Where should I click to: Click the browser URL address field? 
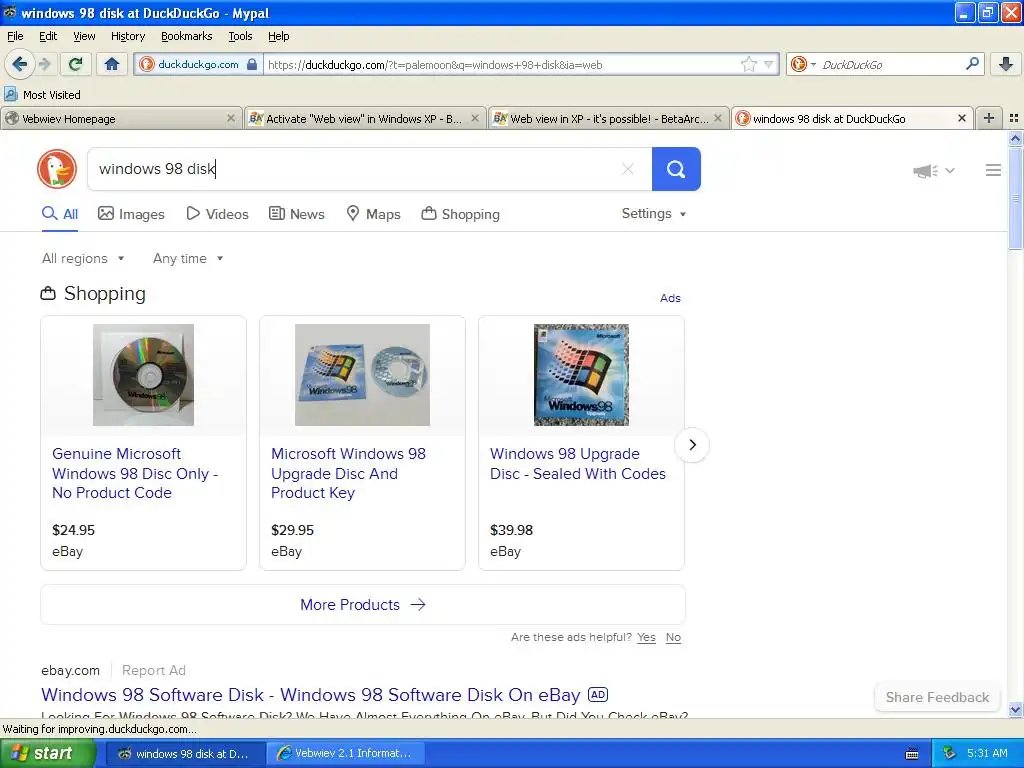(x=502, y=64)
